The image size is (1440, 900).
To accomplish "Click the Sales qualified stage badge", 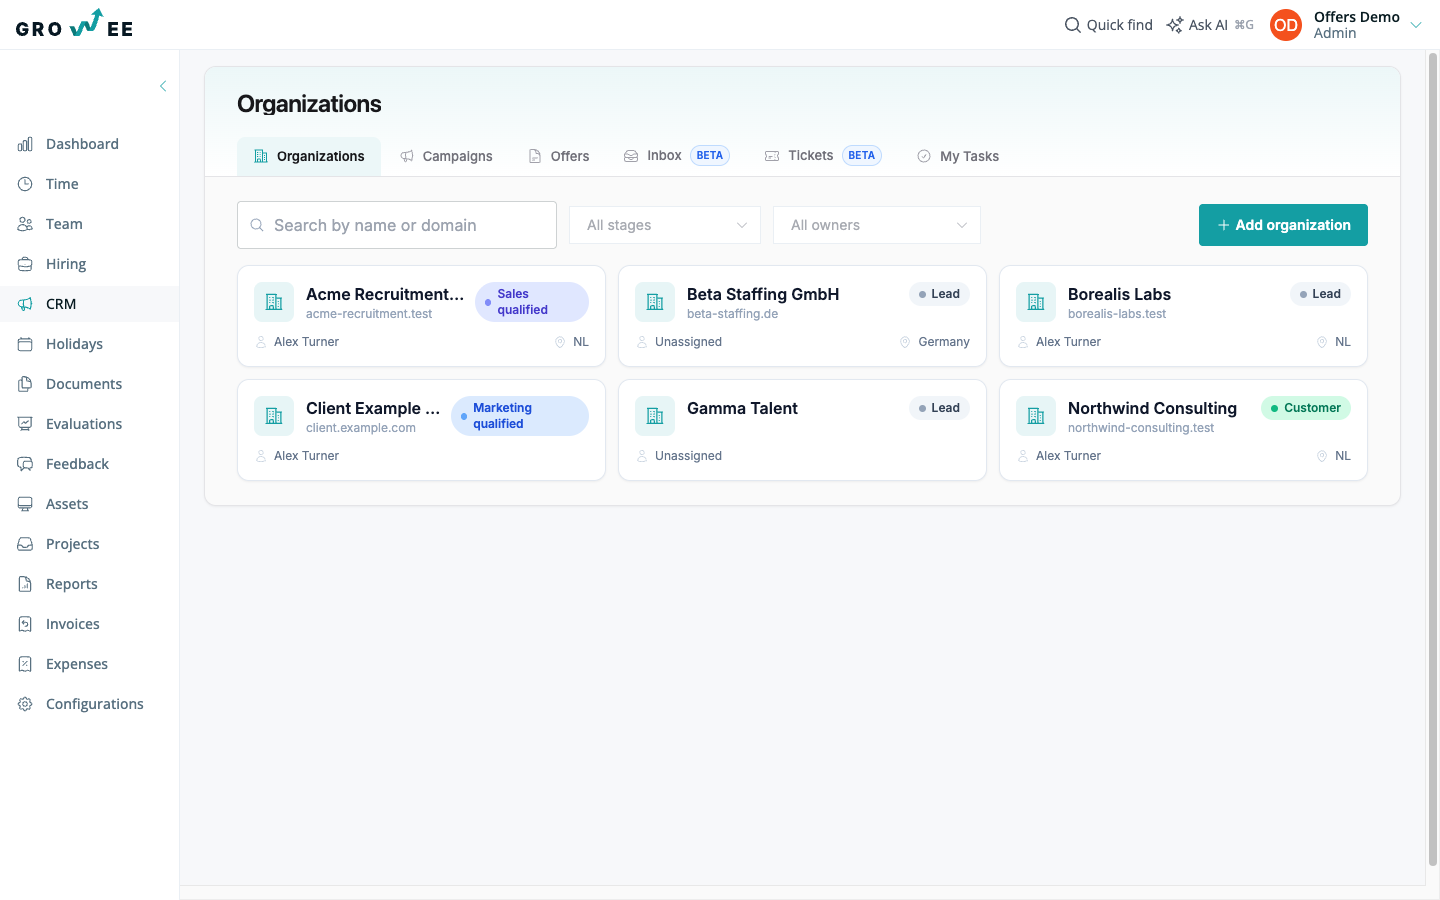I will coord(532,302).
